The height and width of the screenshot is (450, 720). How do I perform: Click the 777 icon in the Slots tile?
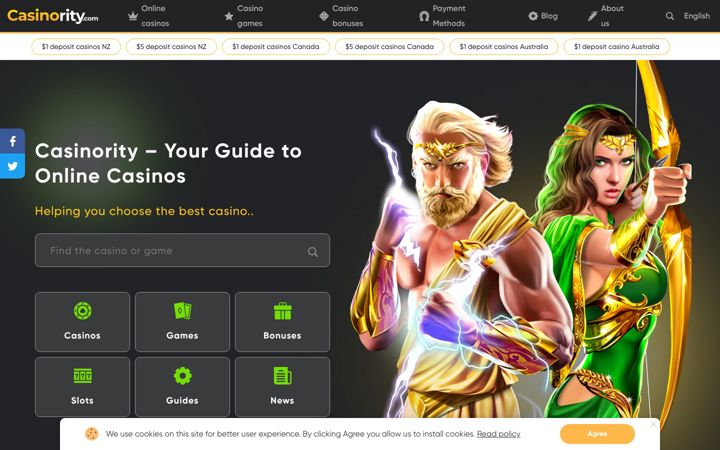[83, 376]
